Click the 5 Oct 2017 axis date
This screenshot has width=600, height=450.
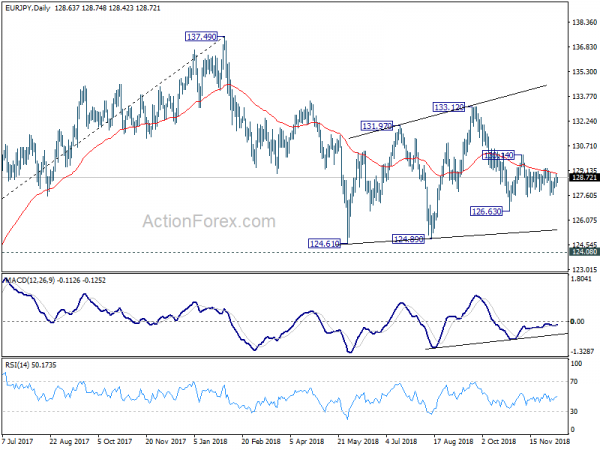coord(114,441)
